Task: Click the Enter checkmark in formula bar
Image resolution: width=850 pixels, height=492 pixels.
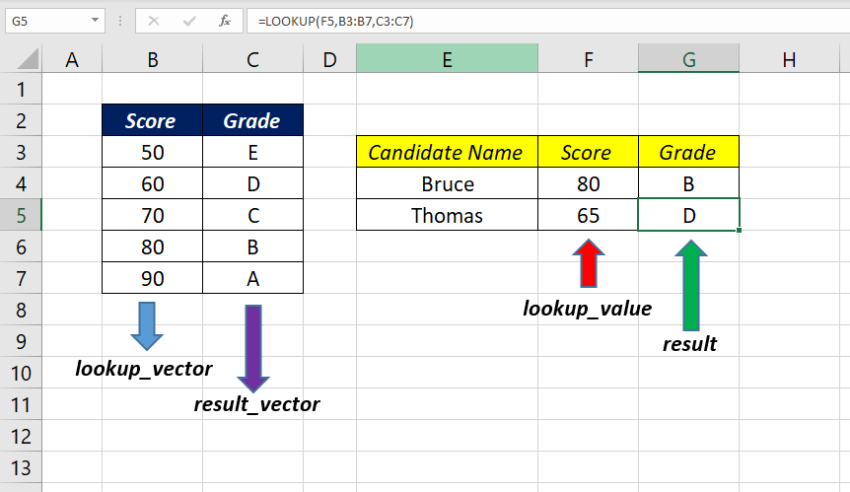Action: (189, 20)
